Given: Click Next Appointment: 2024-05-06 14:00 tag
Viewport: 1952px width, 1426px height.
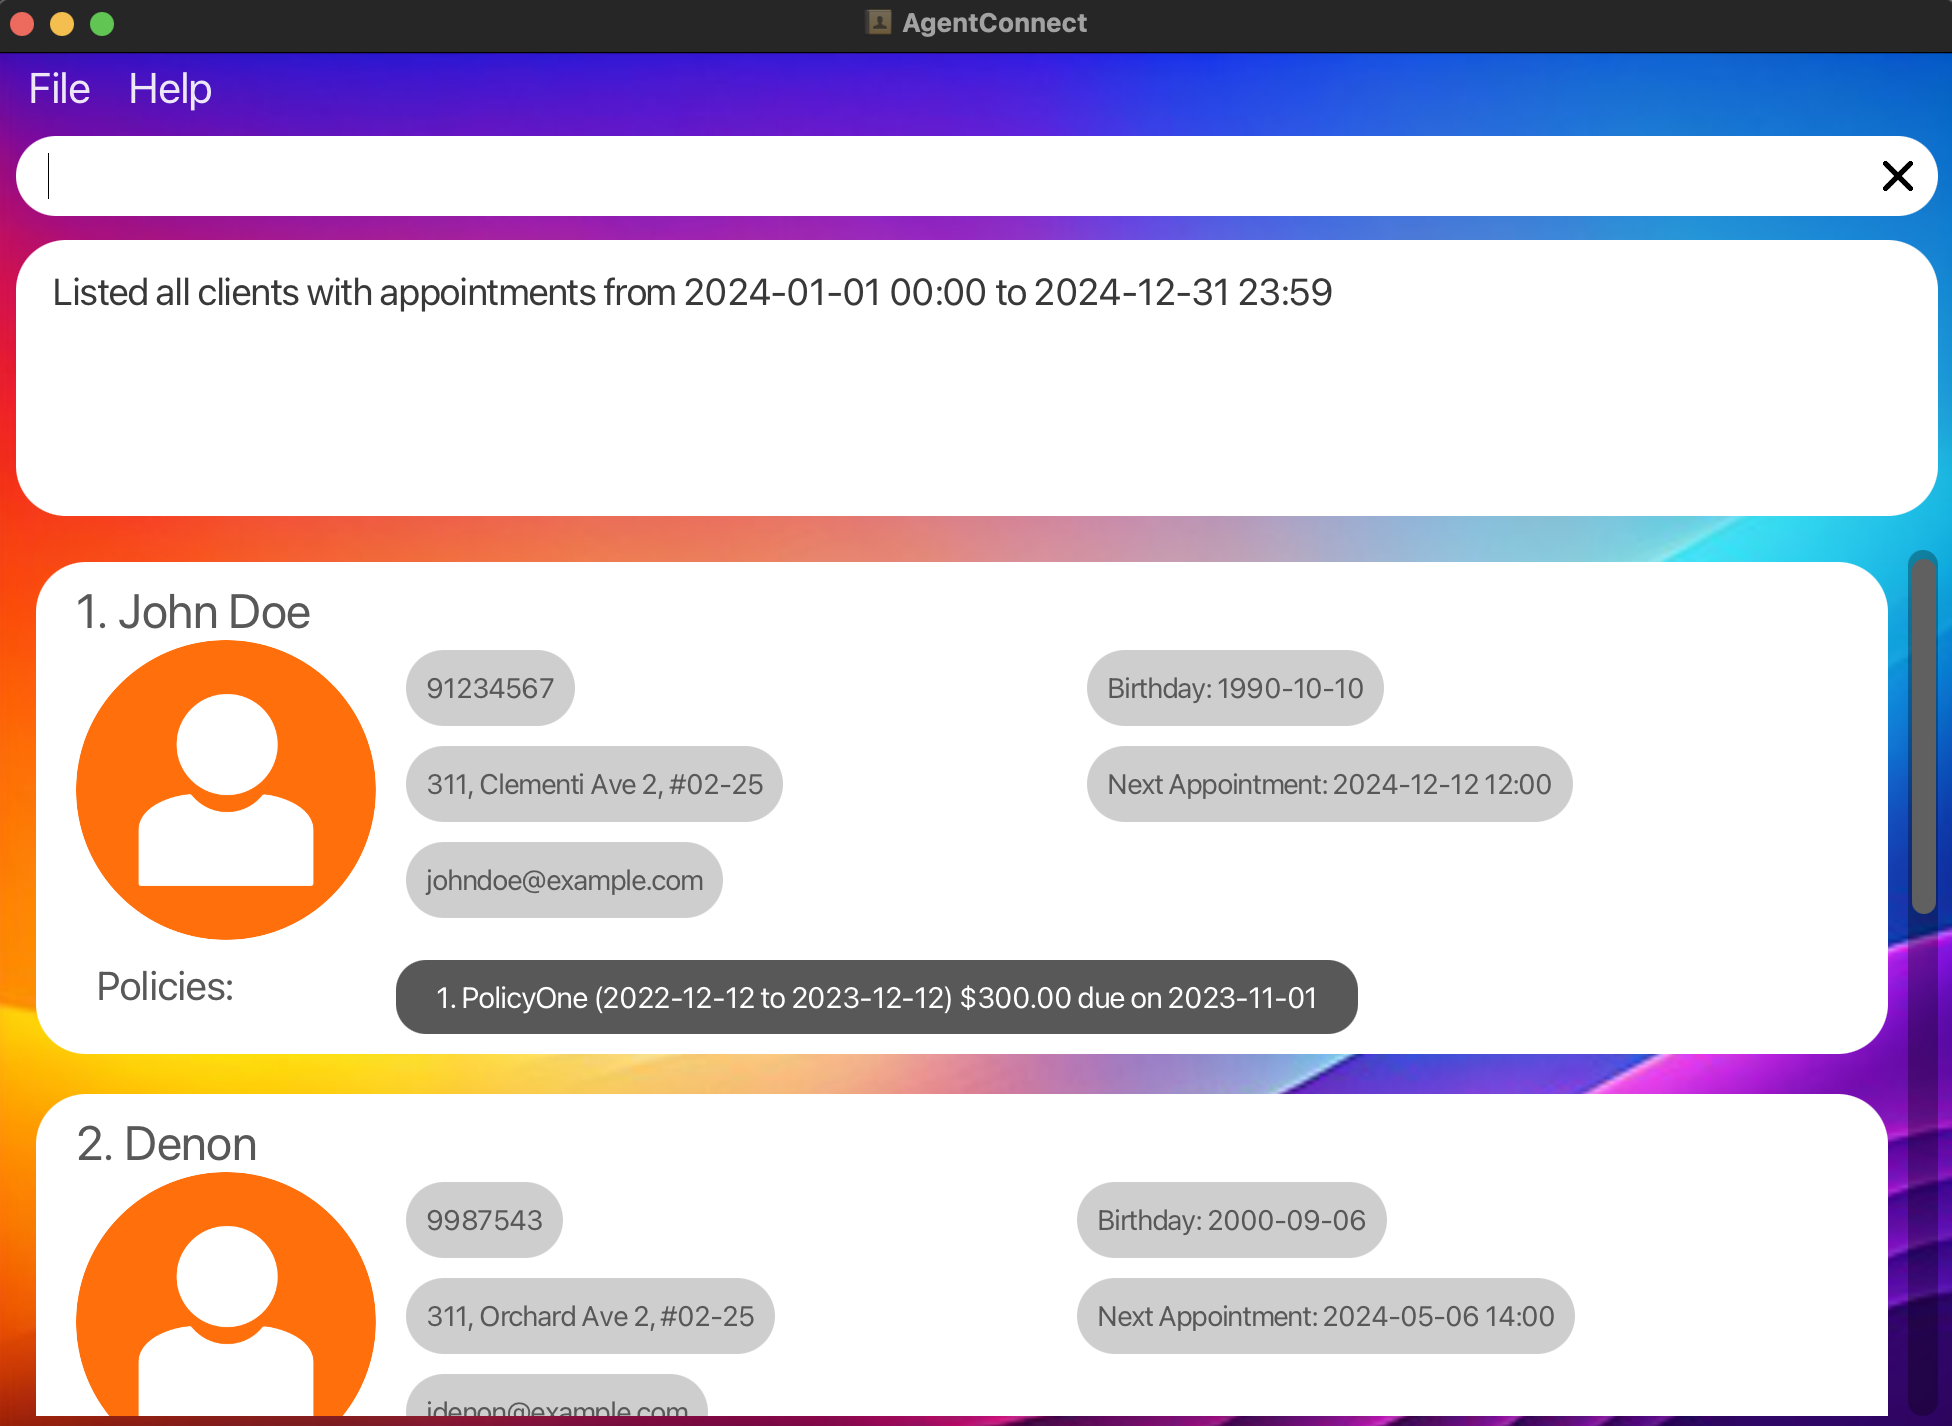Looking at the screenshot, I should [x=1325, y=1316].
